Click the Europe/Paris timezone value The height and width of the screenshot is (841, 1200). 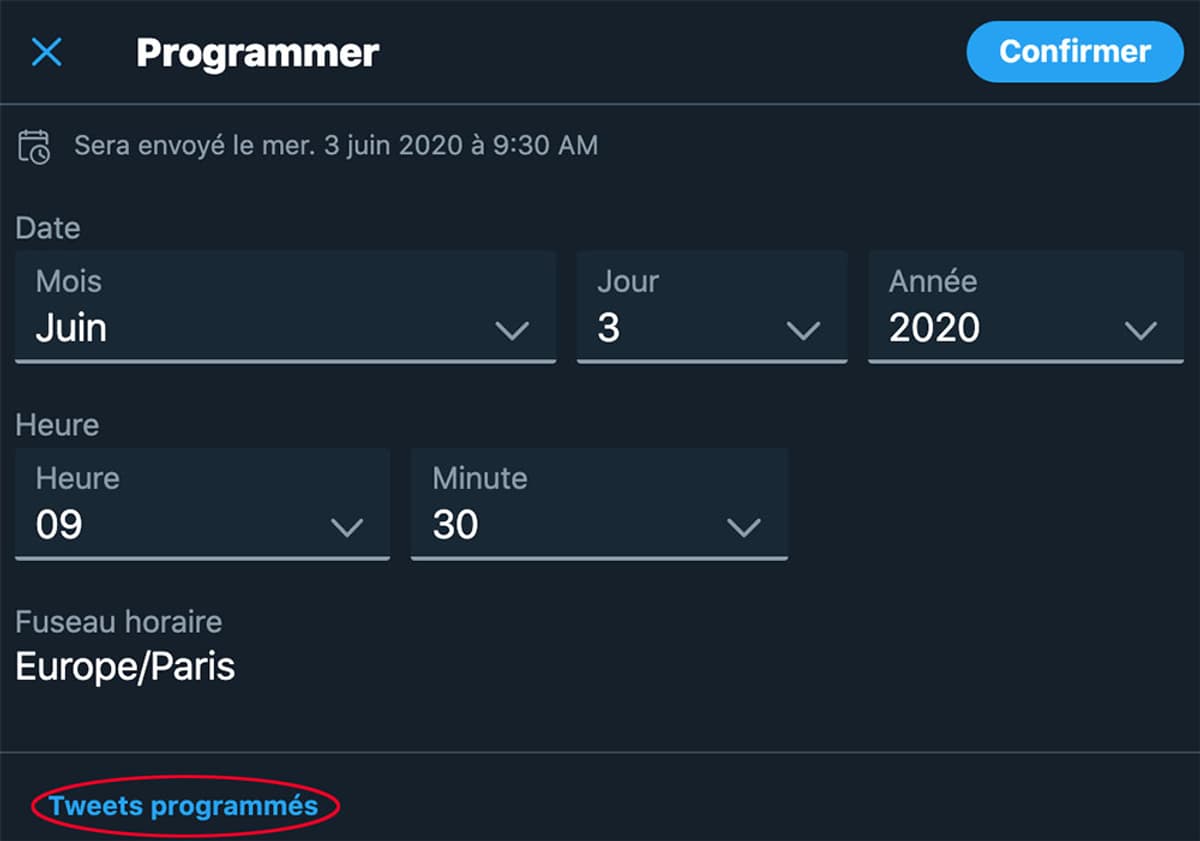(125, 666)
